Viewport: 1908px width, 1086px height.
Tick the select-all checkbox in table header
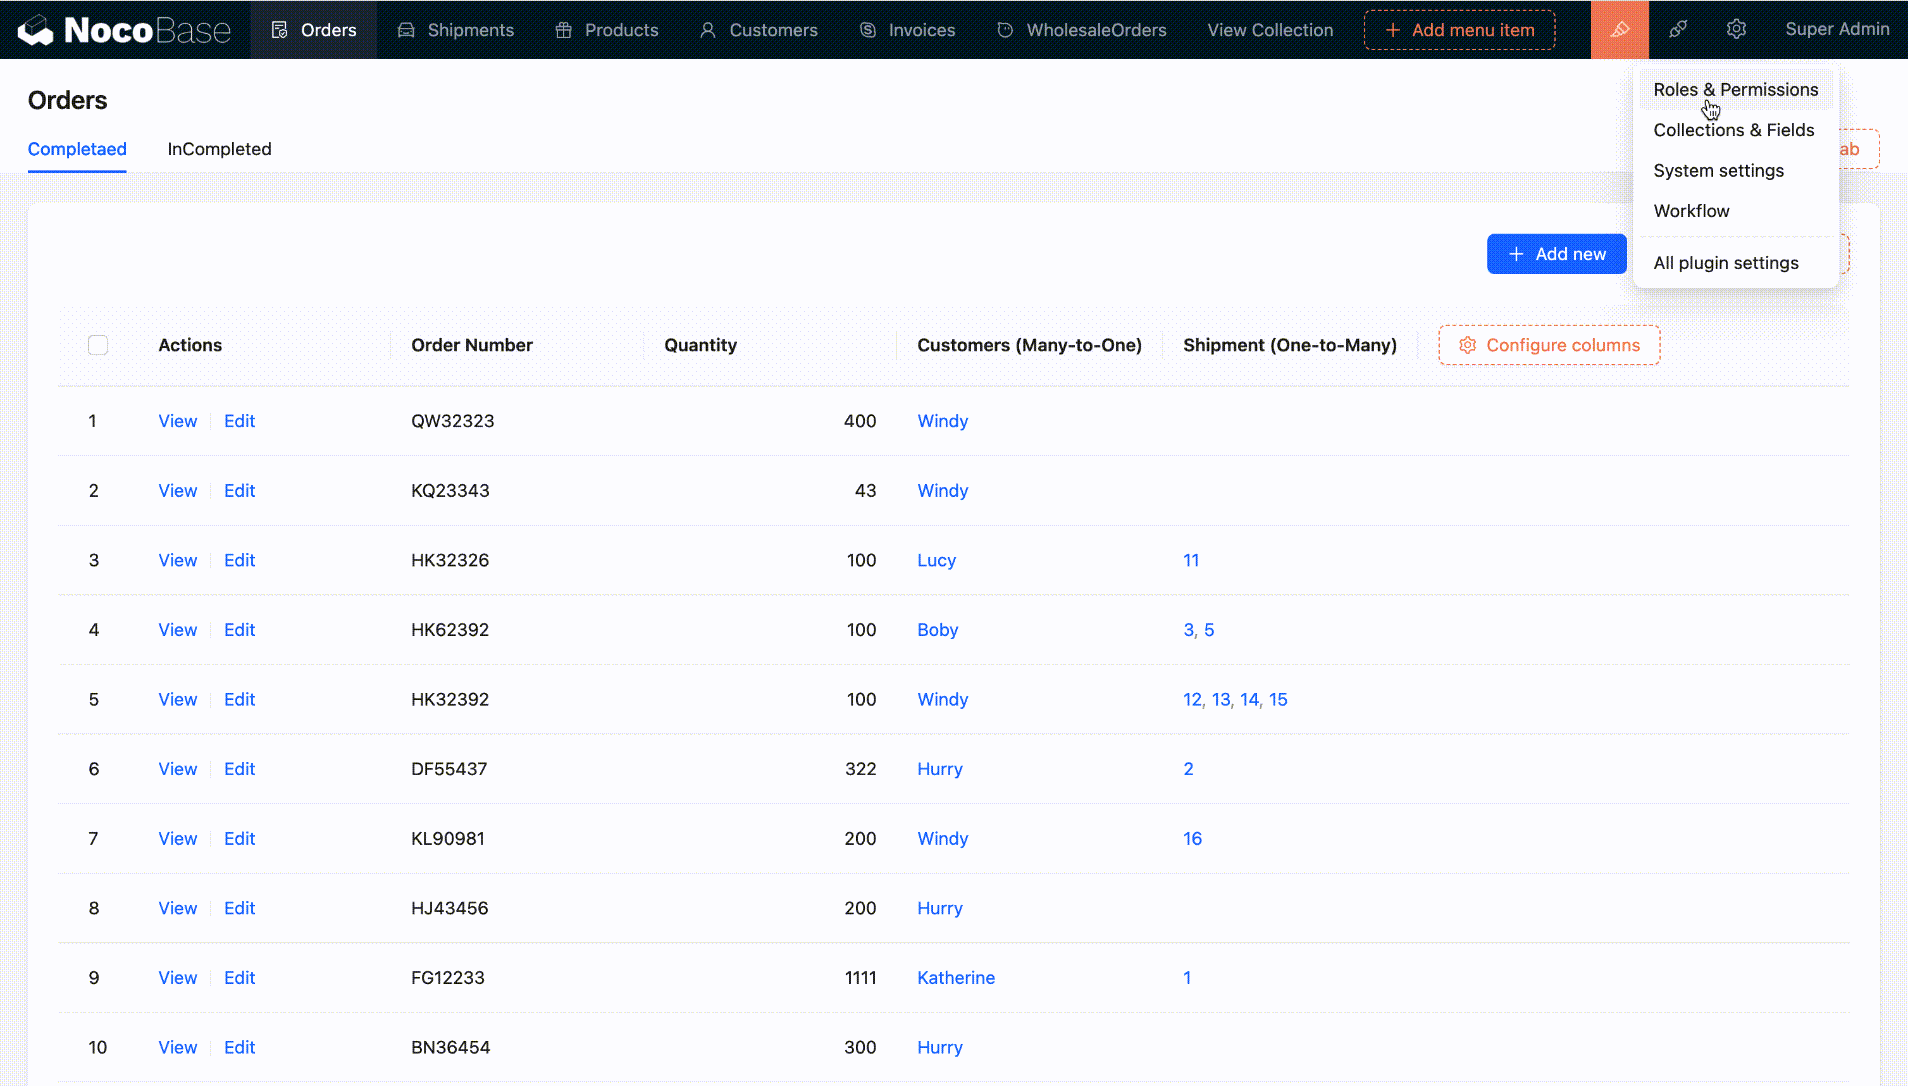98,345
